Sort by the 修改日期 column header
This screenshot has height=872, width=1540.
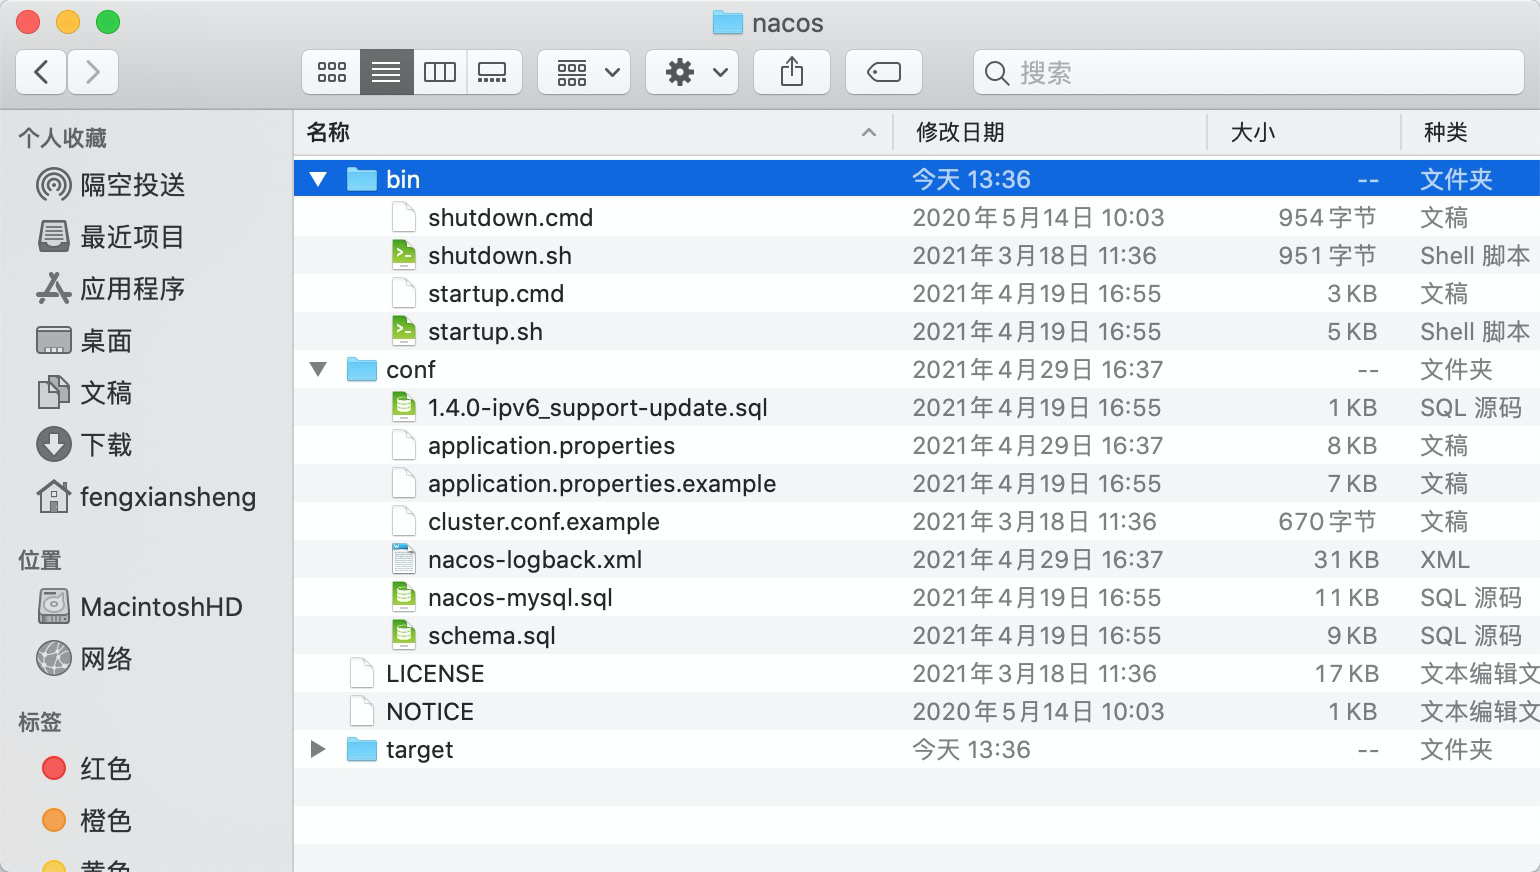960,132
